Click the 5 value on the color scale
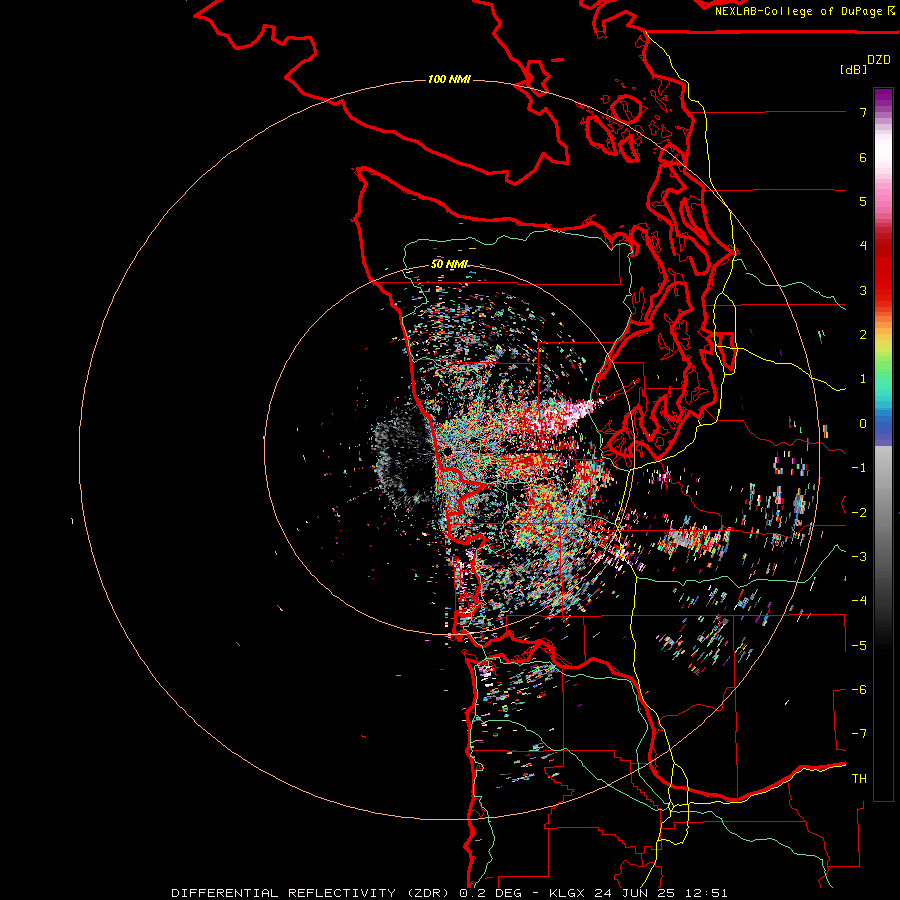 click(x=863, y=201)
